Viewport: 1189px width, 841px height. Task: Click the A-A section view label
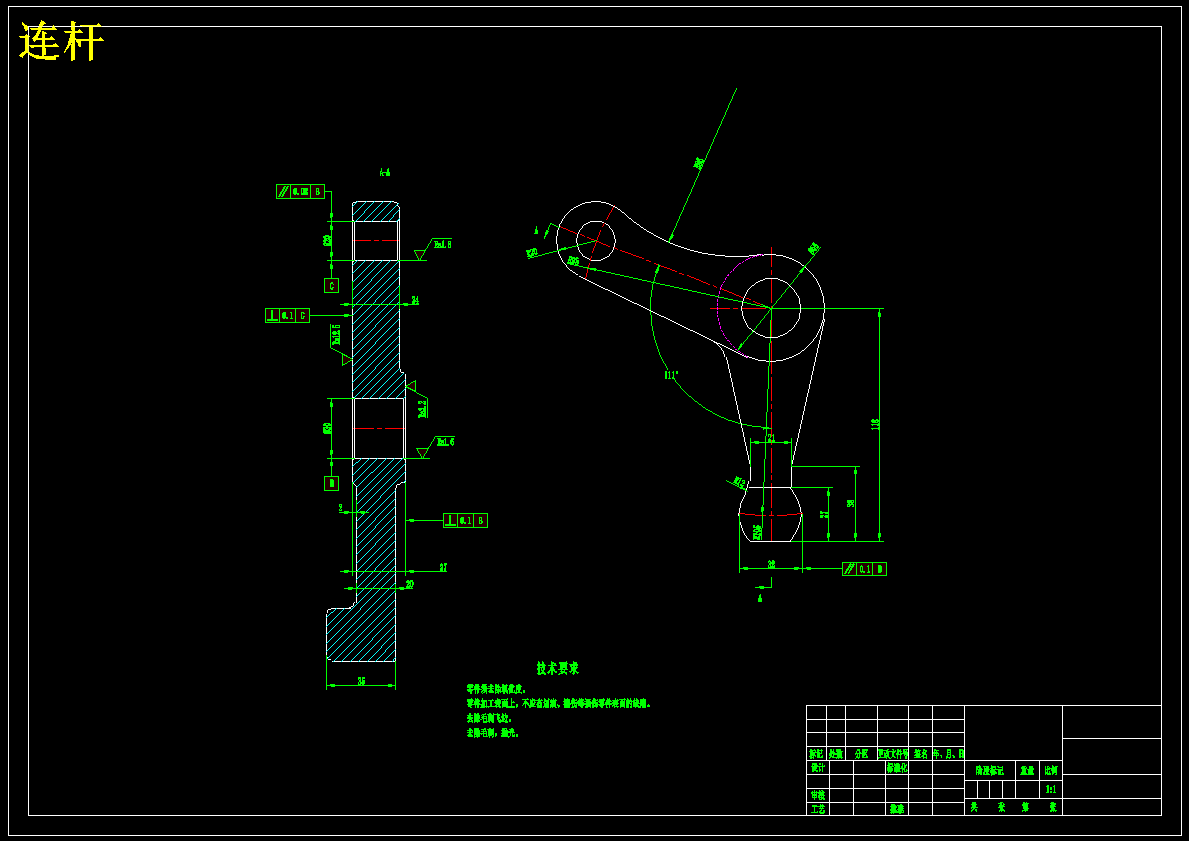(385, 173)
